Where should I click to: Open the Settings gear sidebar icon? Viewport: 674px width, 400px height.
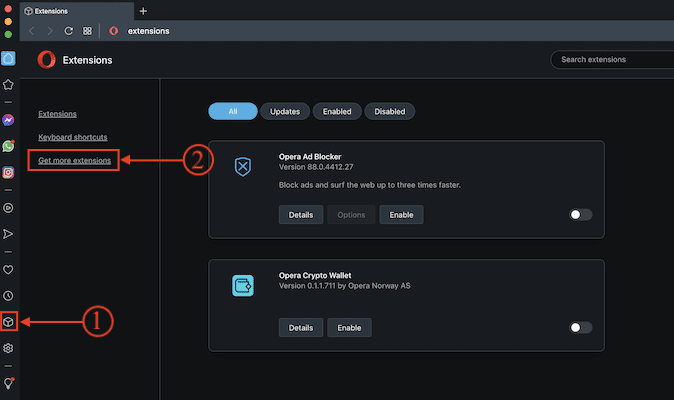tap(8, 348)
